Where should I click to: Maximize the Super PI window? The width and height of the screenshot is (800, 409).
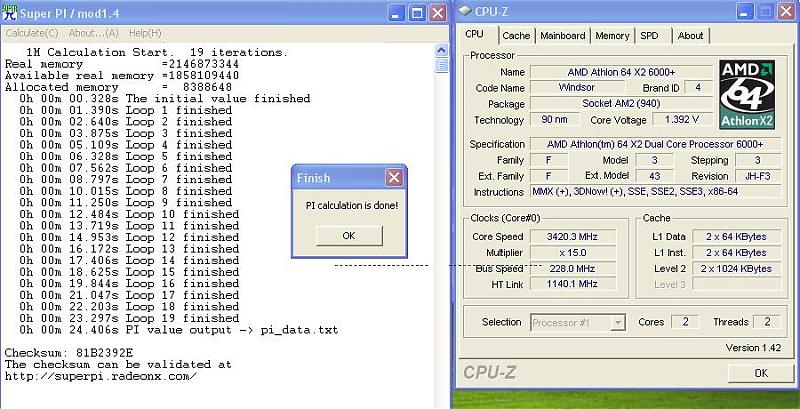(x=417, y=13)
